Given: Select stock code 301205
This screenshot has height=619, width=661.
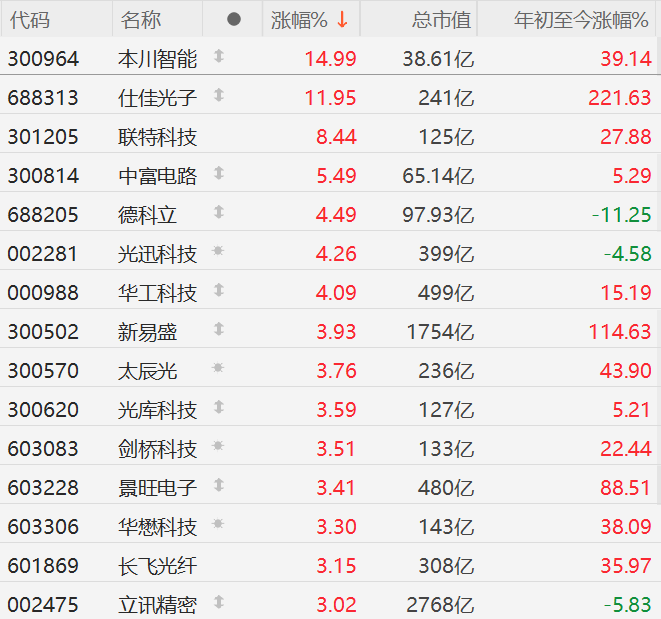Looking at the screenshot, I should [x=43, y=137].
